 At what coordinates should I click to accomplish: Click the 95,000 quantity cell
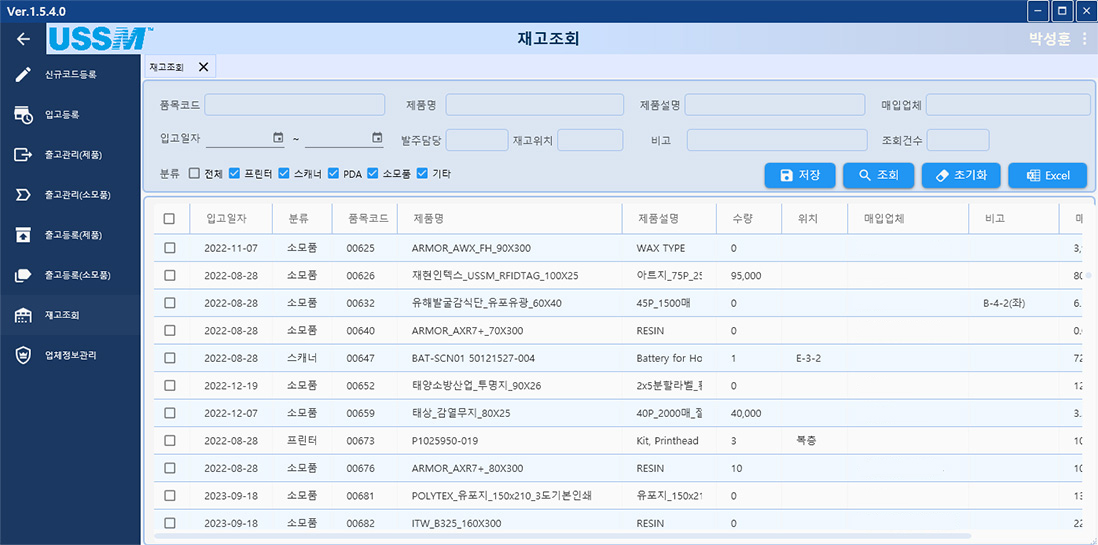pyautogui.click(x=746, y=275)
